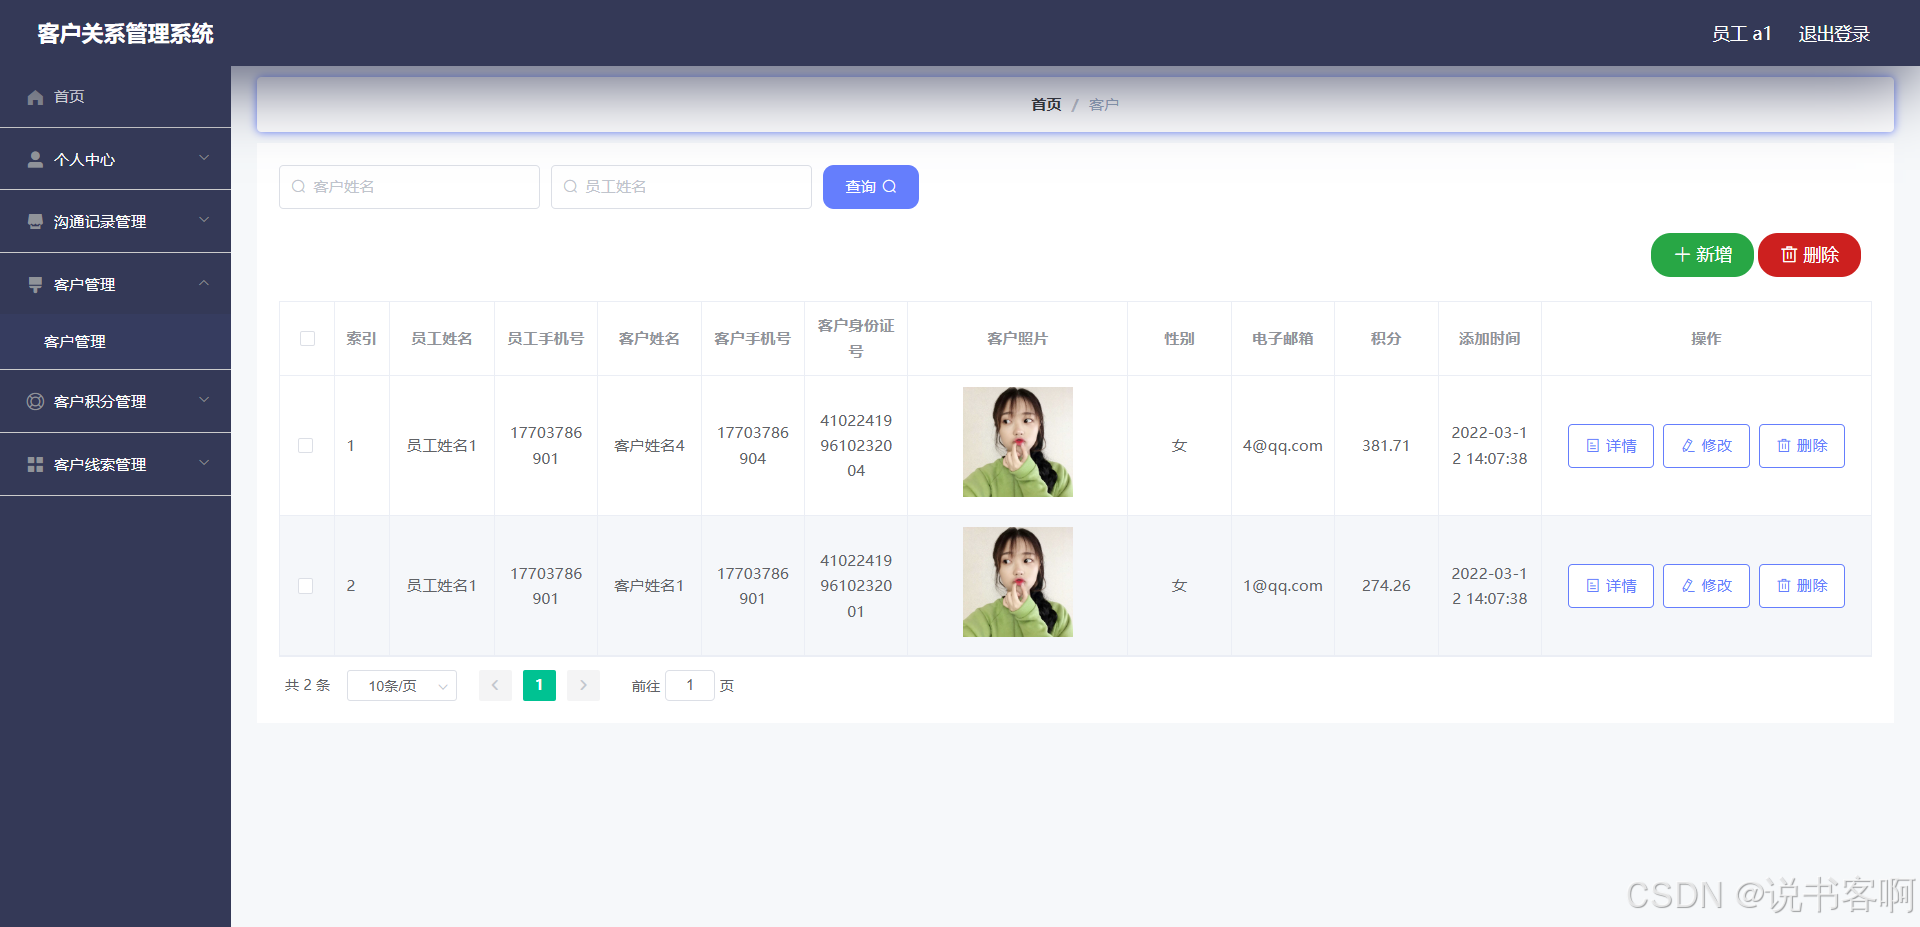Select page number 1 in pagination
1920x927 pixels.
click(x=539, y=685)
